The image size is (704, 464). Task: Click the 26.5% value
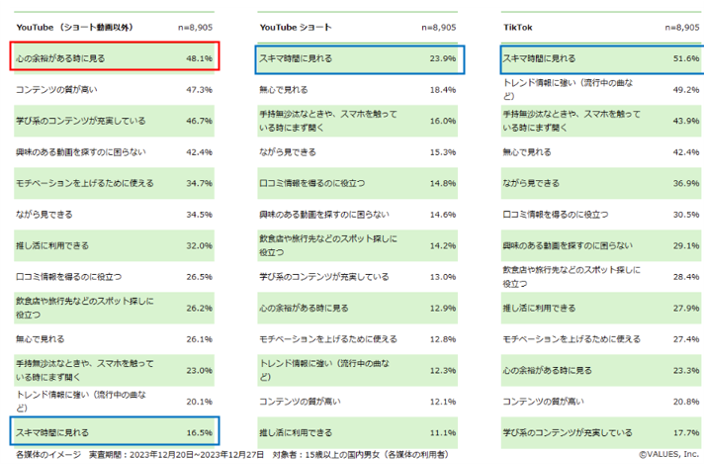tap(199, 277)
